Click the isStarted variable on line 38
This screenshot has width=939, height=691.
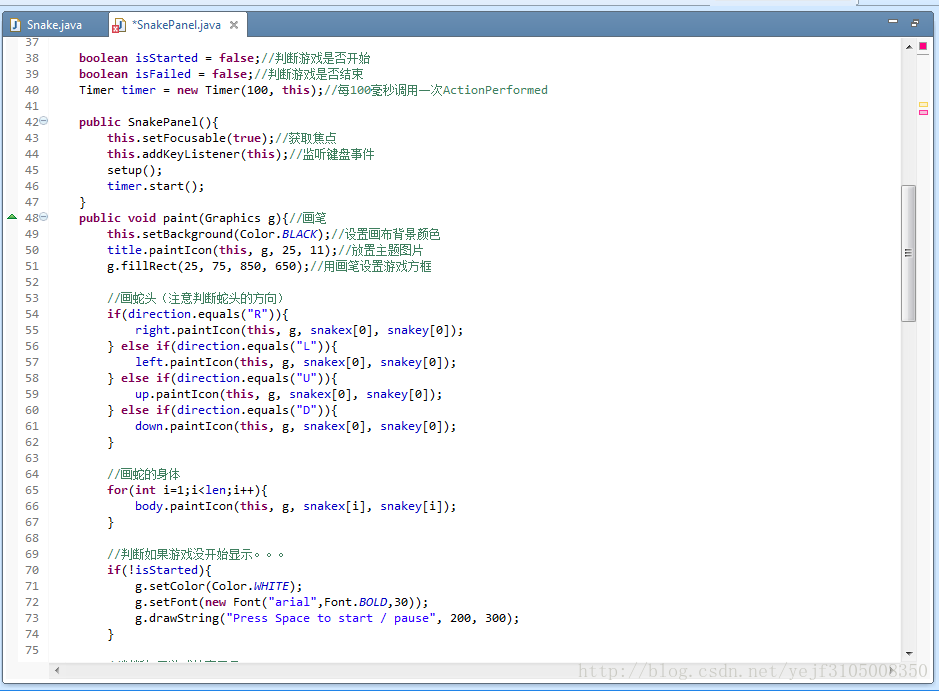pos(166,58)
